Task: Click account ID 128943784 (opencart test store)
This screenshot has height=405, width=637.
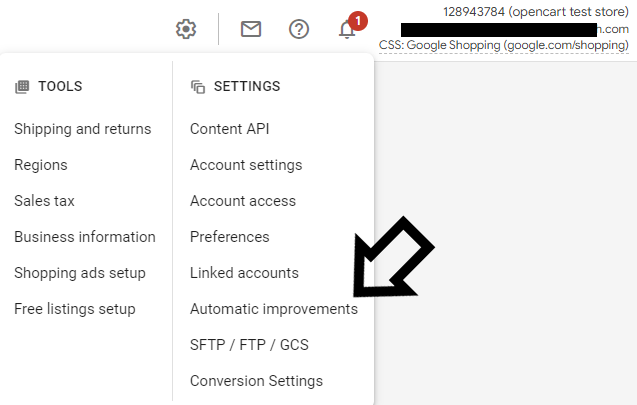Action: click(536, 12)
